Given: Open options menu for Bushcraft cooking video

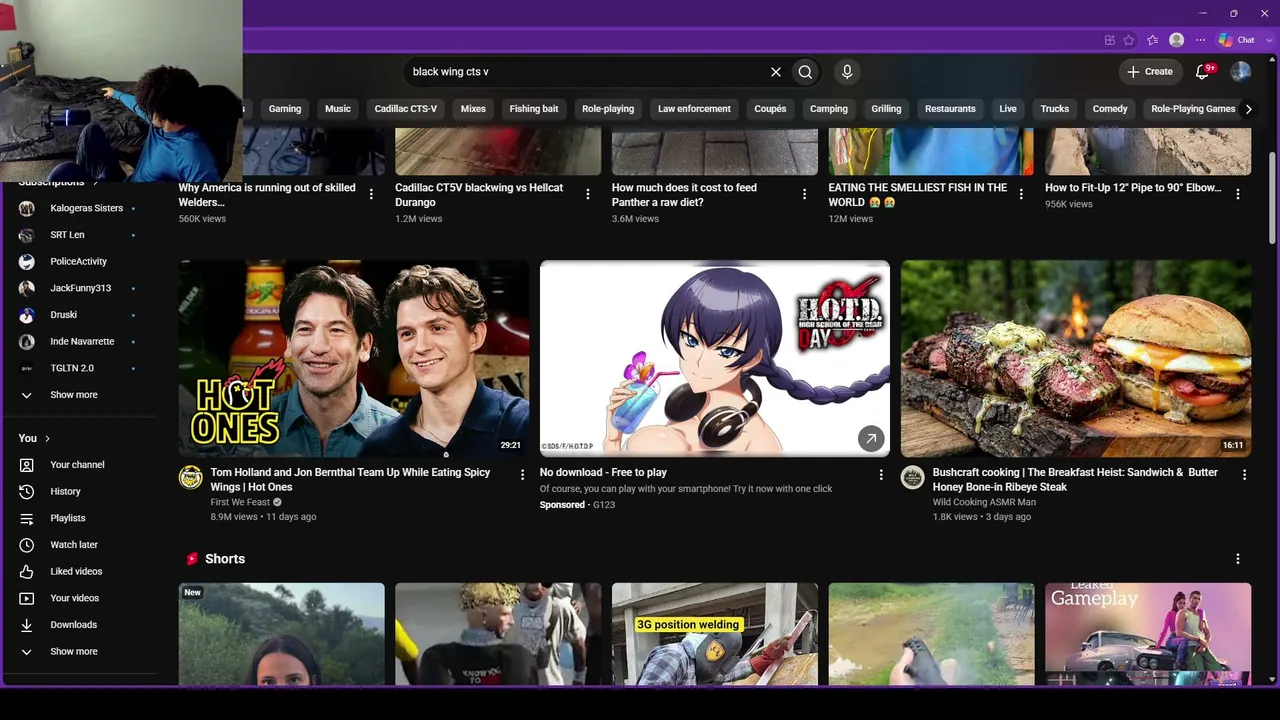Looking at the screenshot, I should (x=1244, y=475).
